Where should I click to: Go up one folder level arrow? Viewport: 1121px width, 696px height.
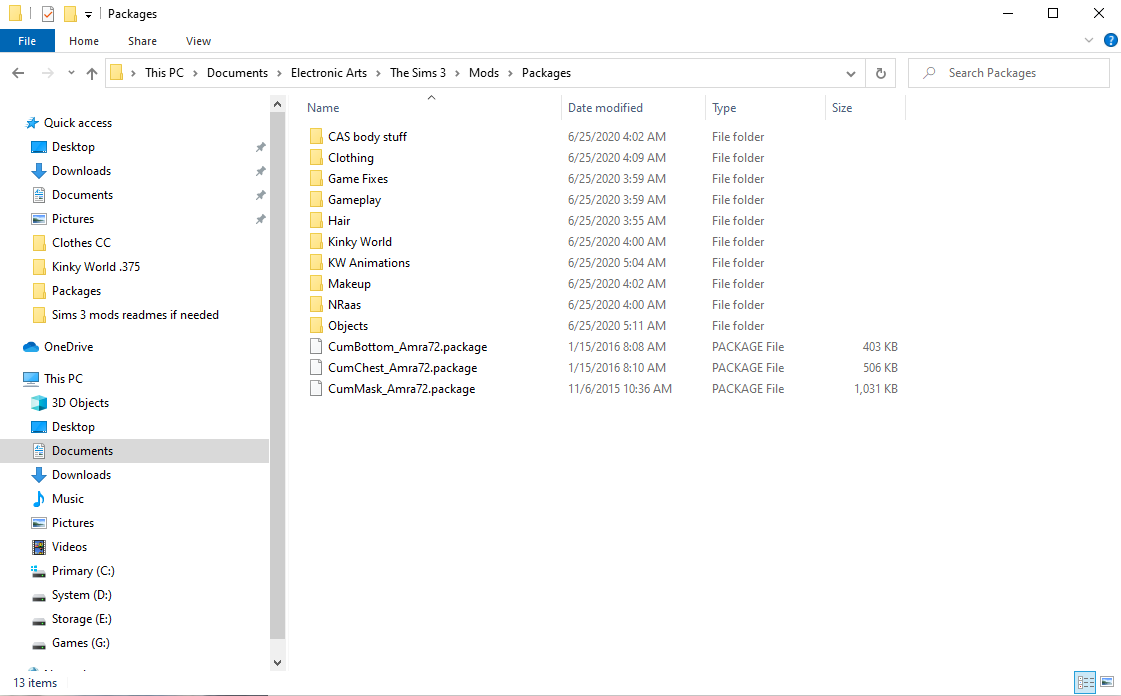coord(92,73)
